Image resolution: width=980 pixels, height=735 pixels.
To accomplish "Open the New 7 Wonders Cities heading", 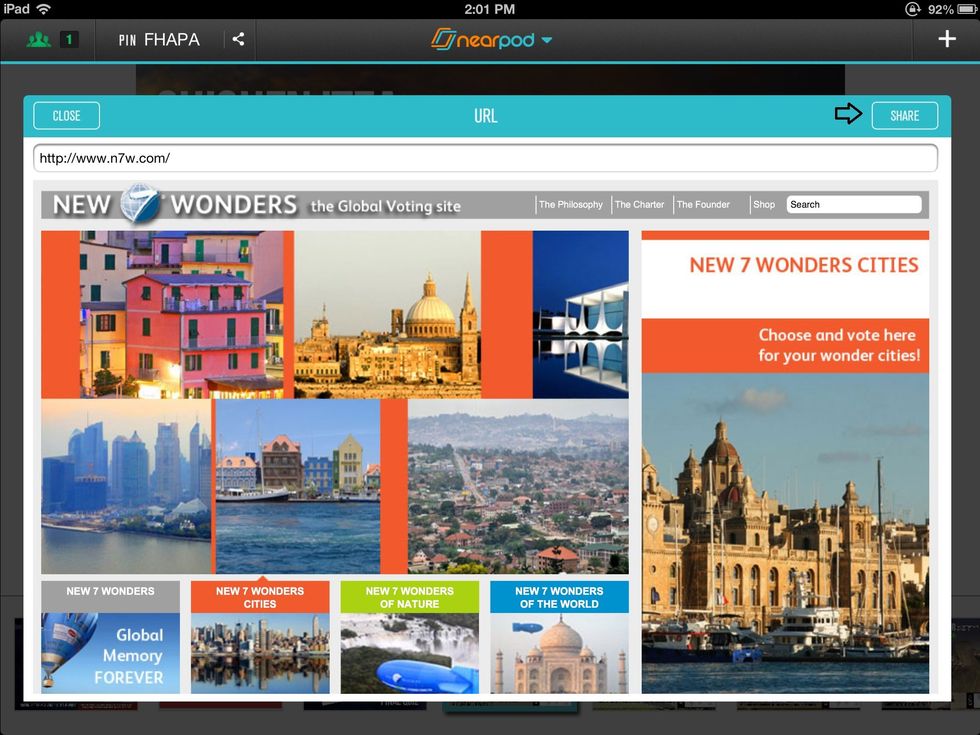I will click(804, 265).
